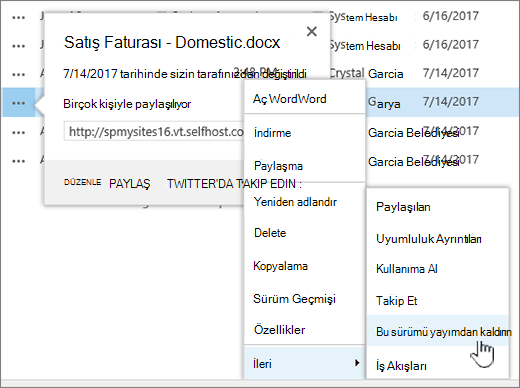Open ellipsis menu for second Garcia Belediyesi row
This screenshot has height=388, width=520.
(18, 161)
